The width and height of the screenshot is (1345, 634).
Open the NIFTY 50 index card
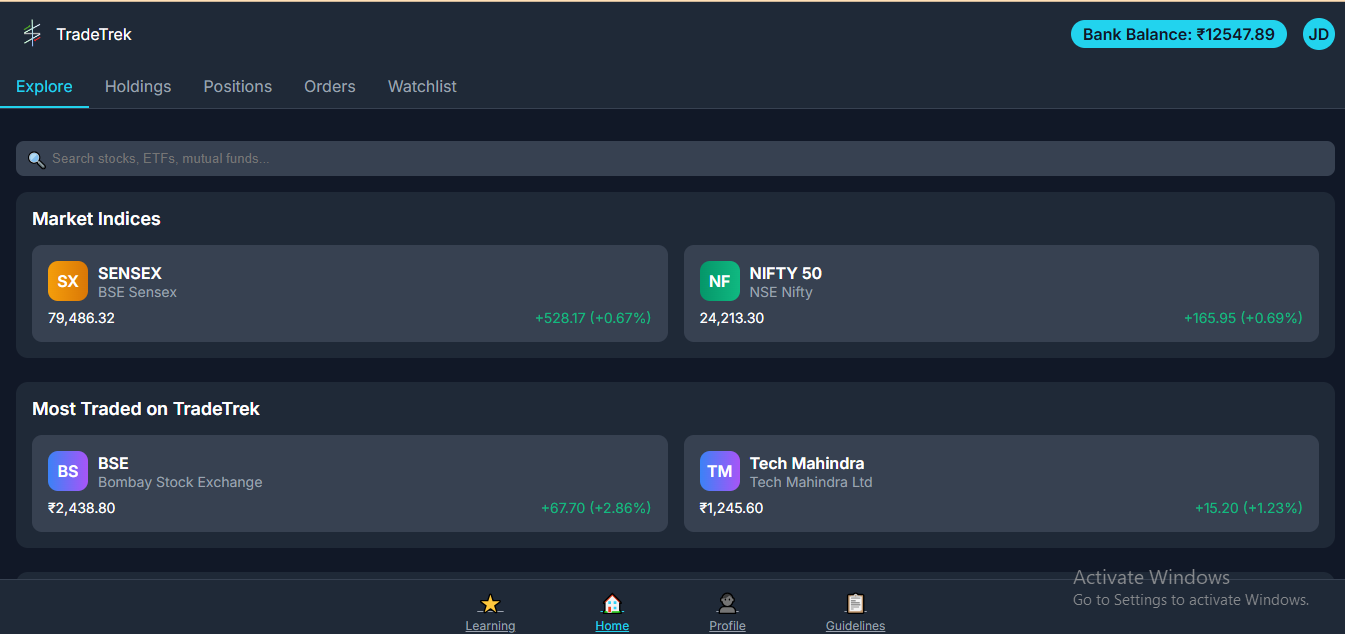tap(1001, 294)
